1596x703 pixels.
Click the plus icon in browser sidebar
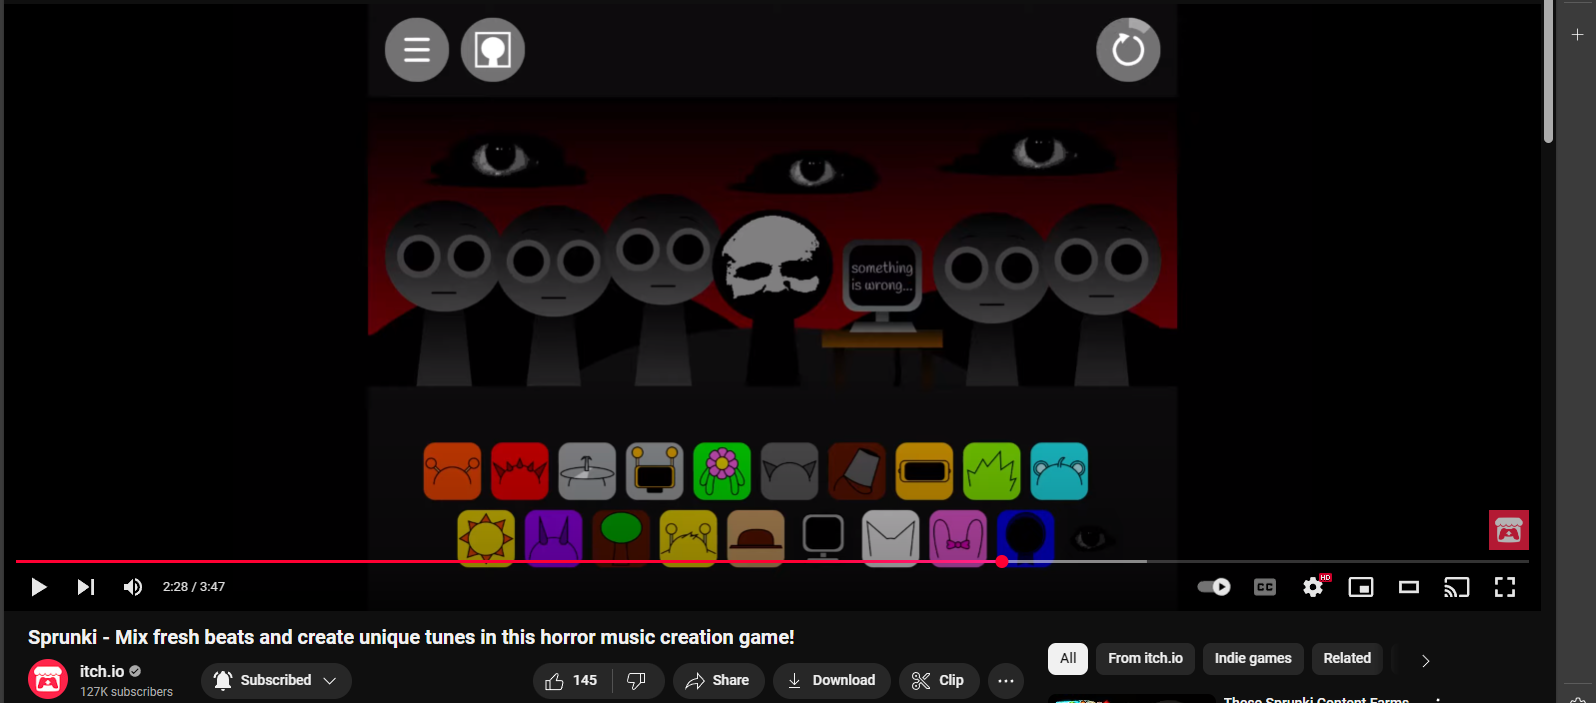tap(1577, 34)
